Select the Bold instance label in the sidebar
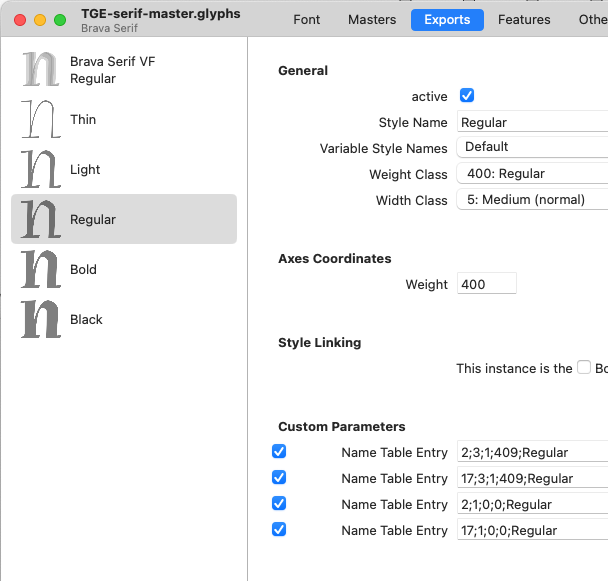 tap(84, 269)
